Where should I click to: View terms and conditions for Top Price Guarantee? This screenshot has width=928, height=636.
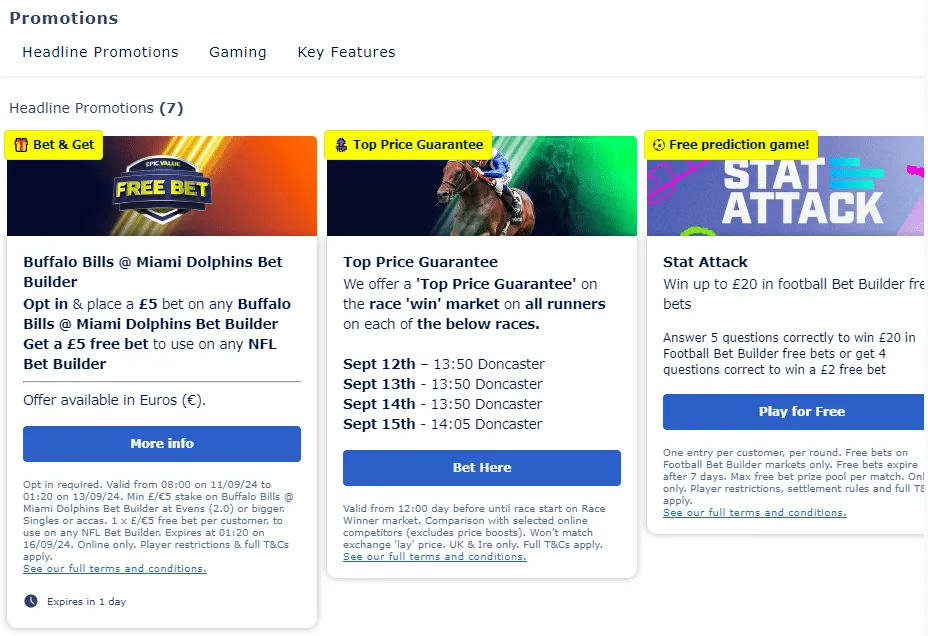[x=435, y=557]
